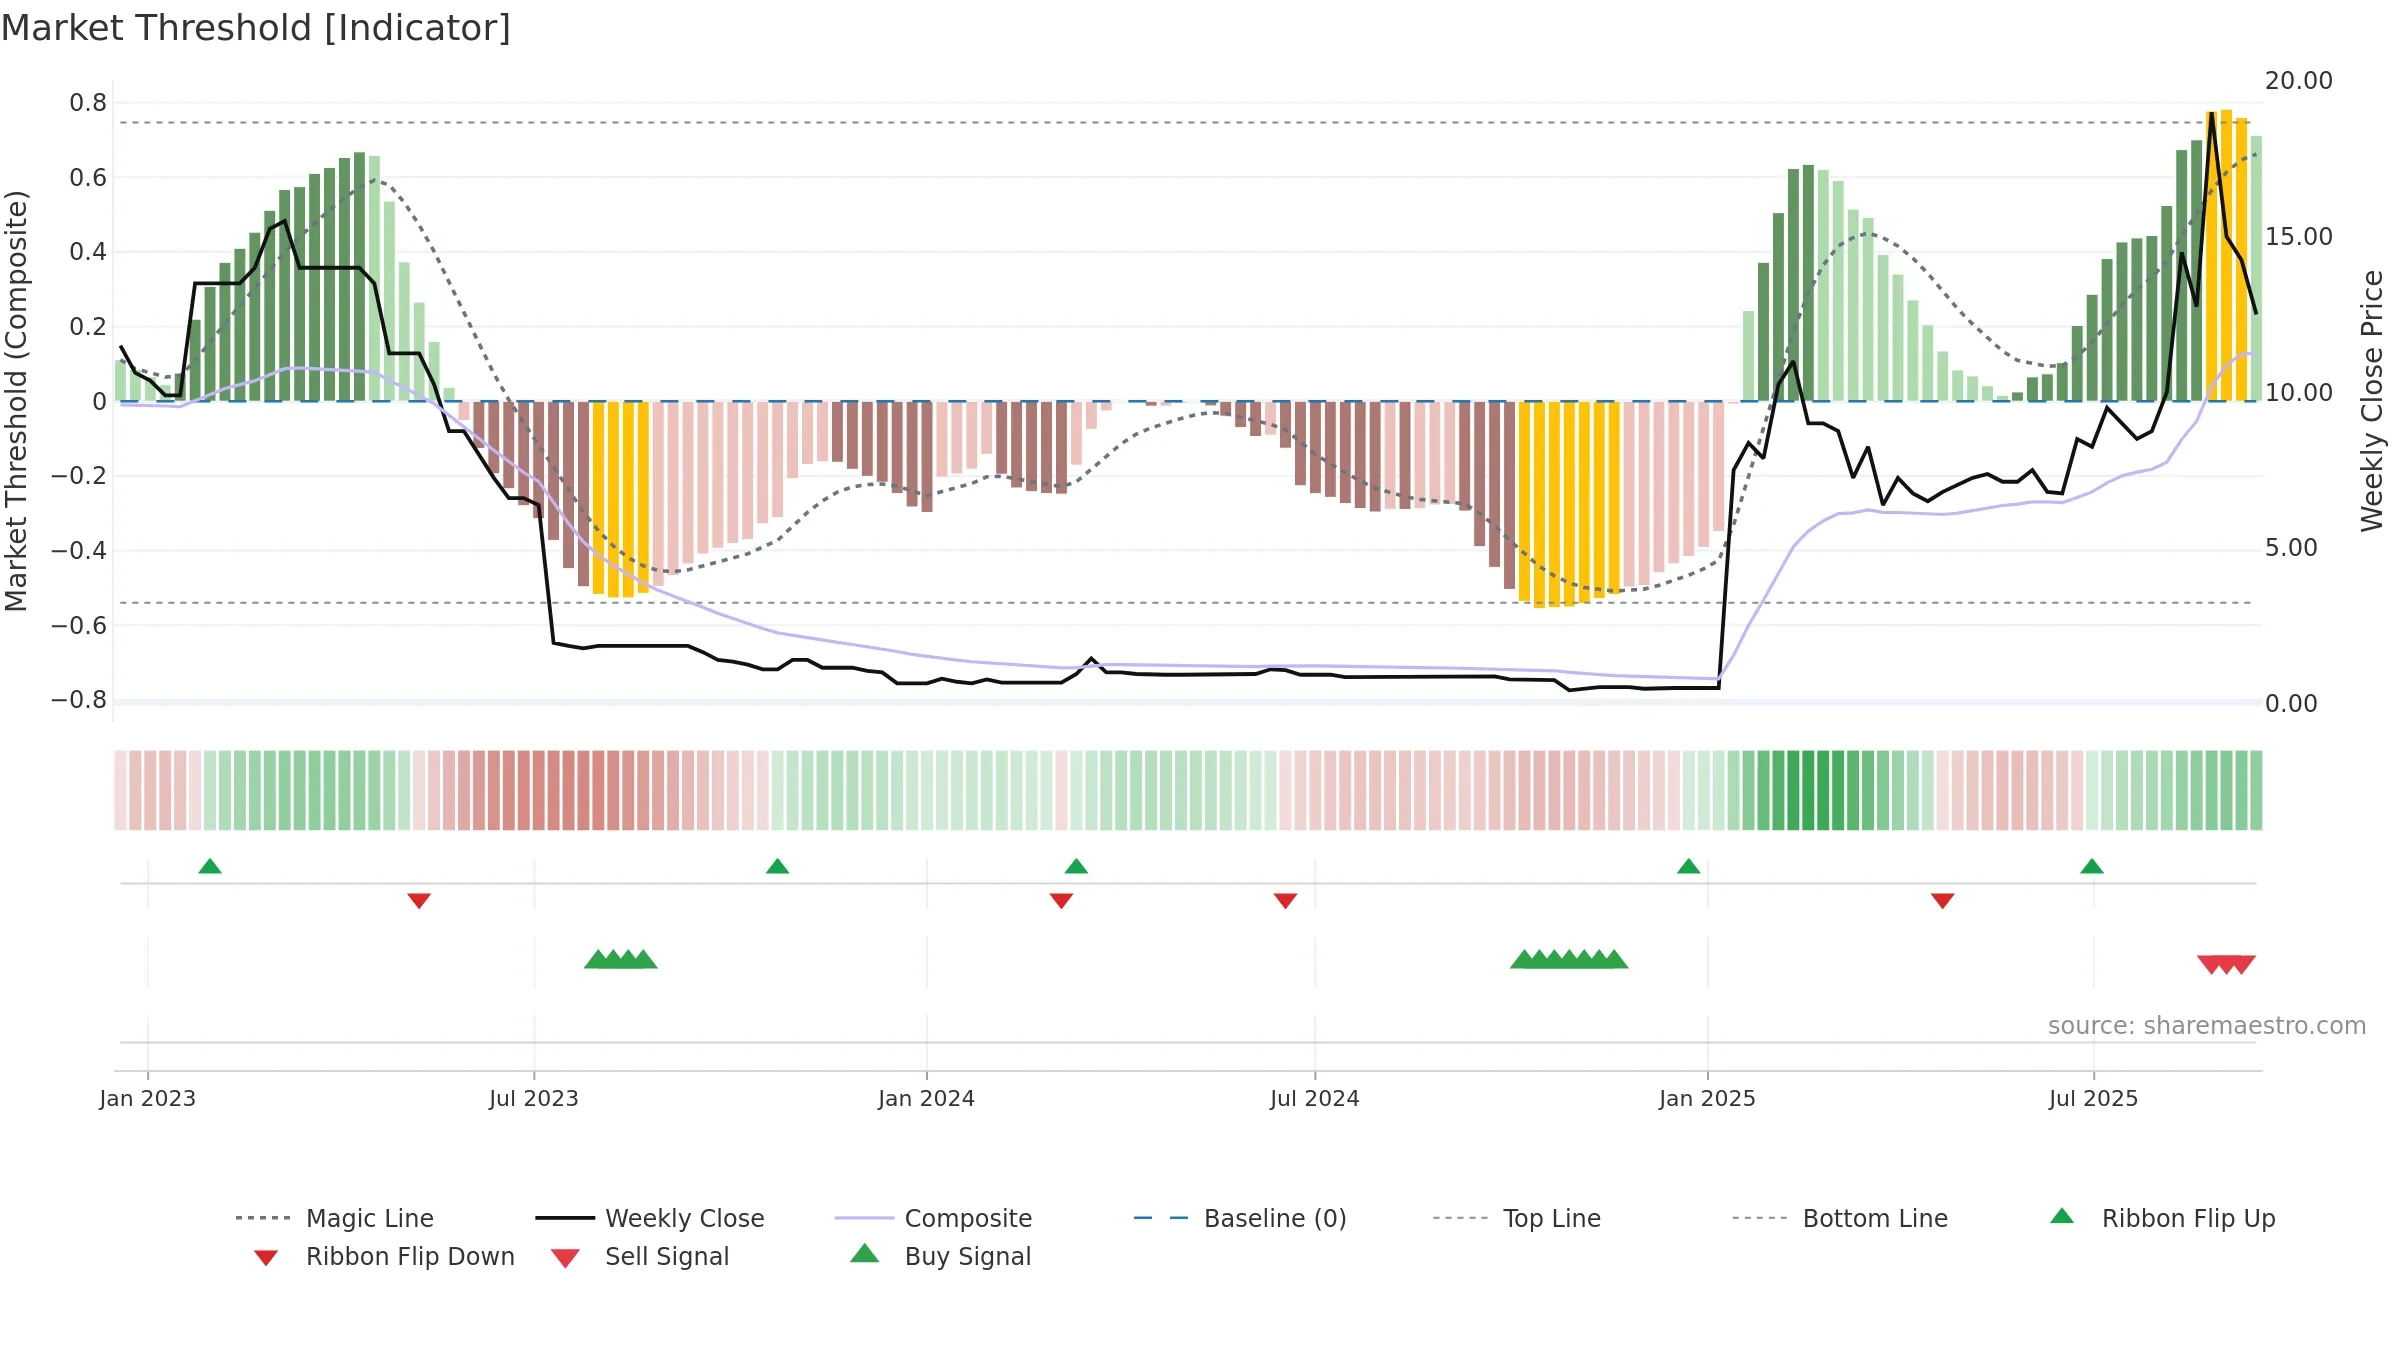Click the chart title Market Threshold [Indicator]
This screenshot has height=1350, width=2400.
click(x=256, y=28)
